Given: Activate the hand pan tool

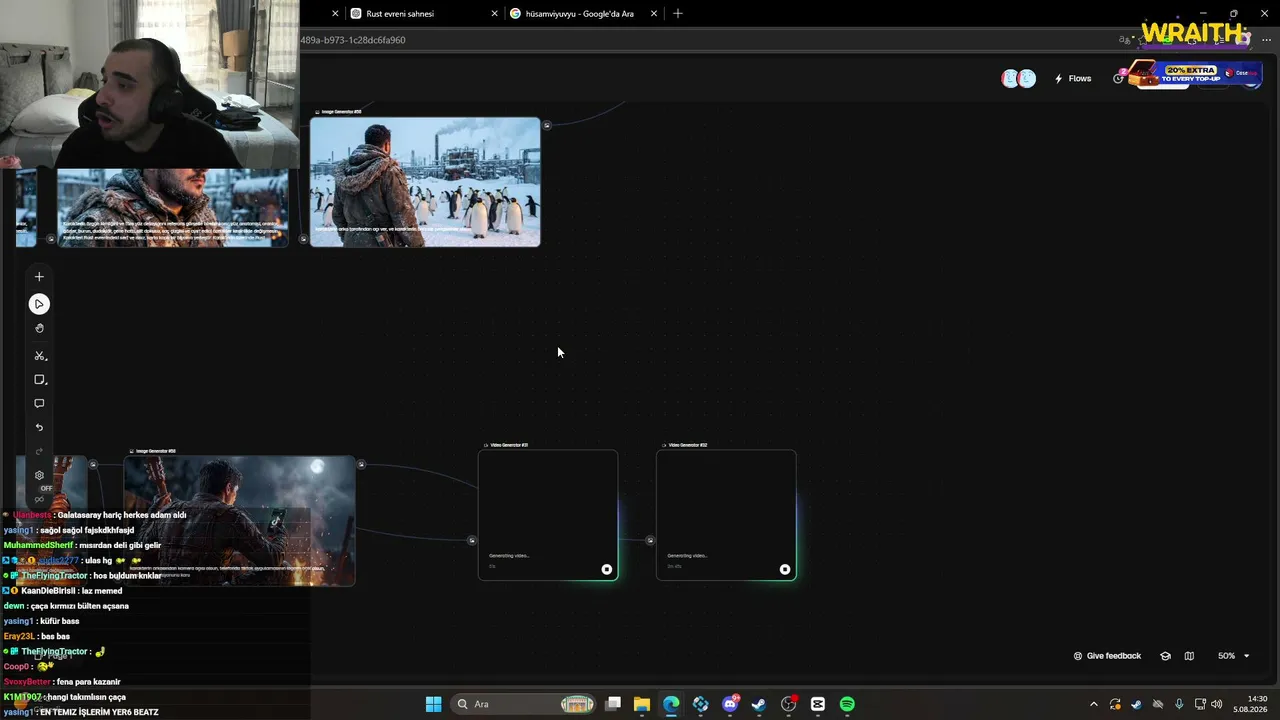Looking at the screenshot, I should (x=39, y=328).
